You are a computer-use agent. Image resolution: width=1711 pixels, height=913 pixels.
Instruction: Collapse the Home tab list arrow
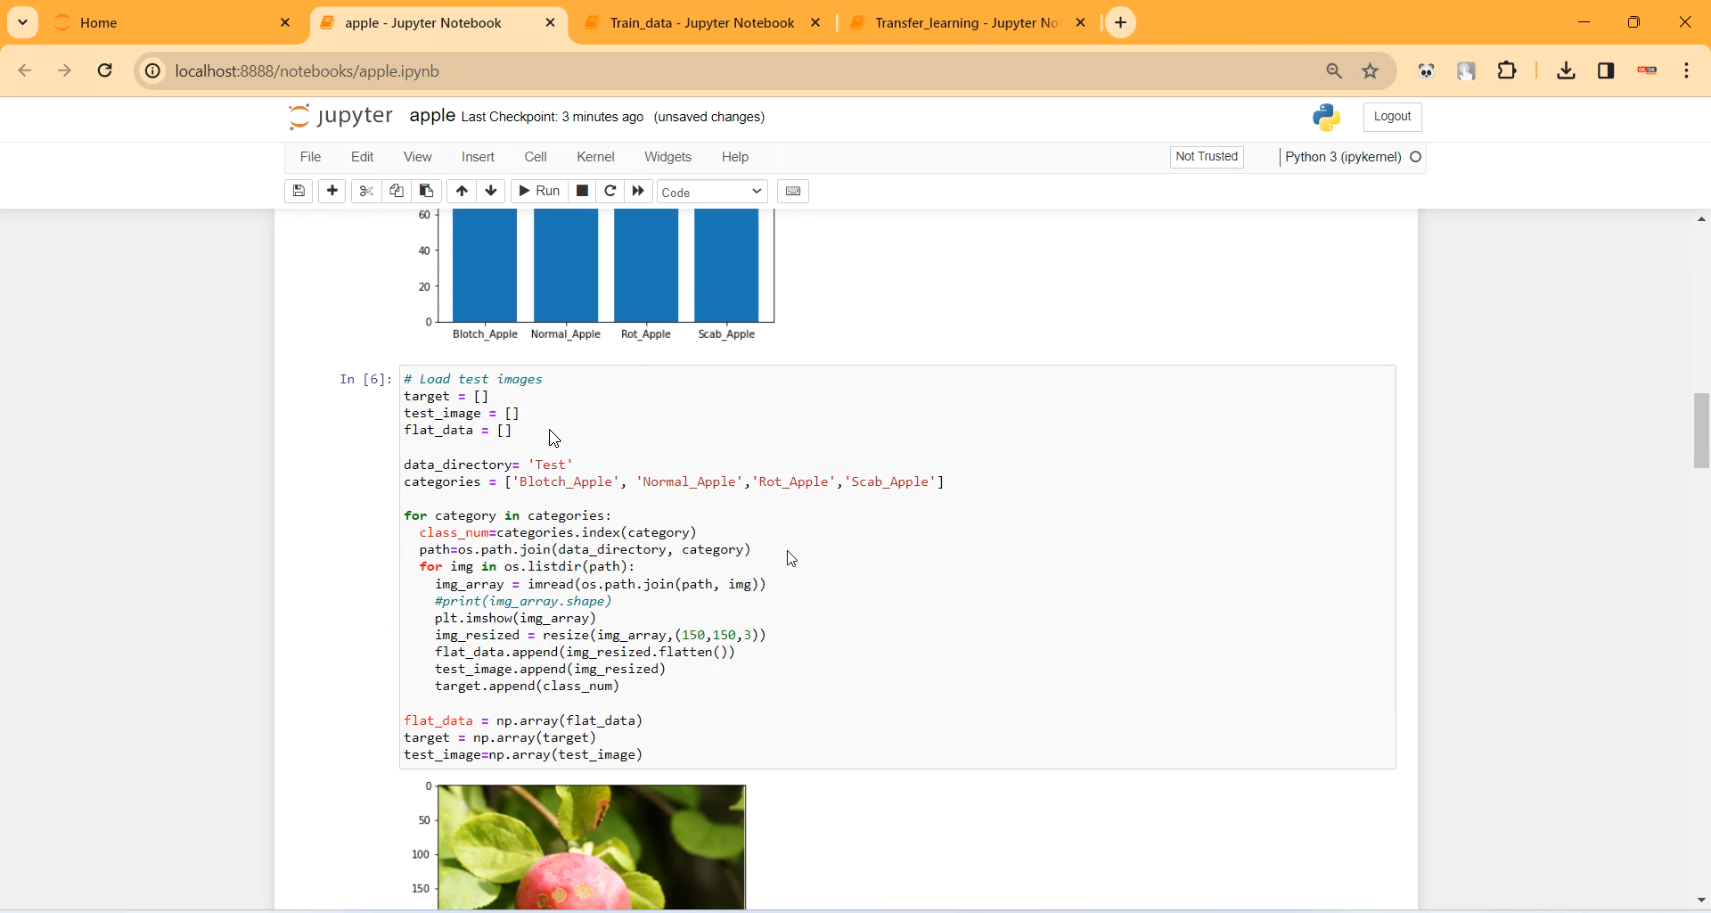[x=21, y=22]
